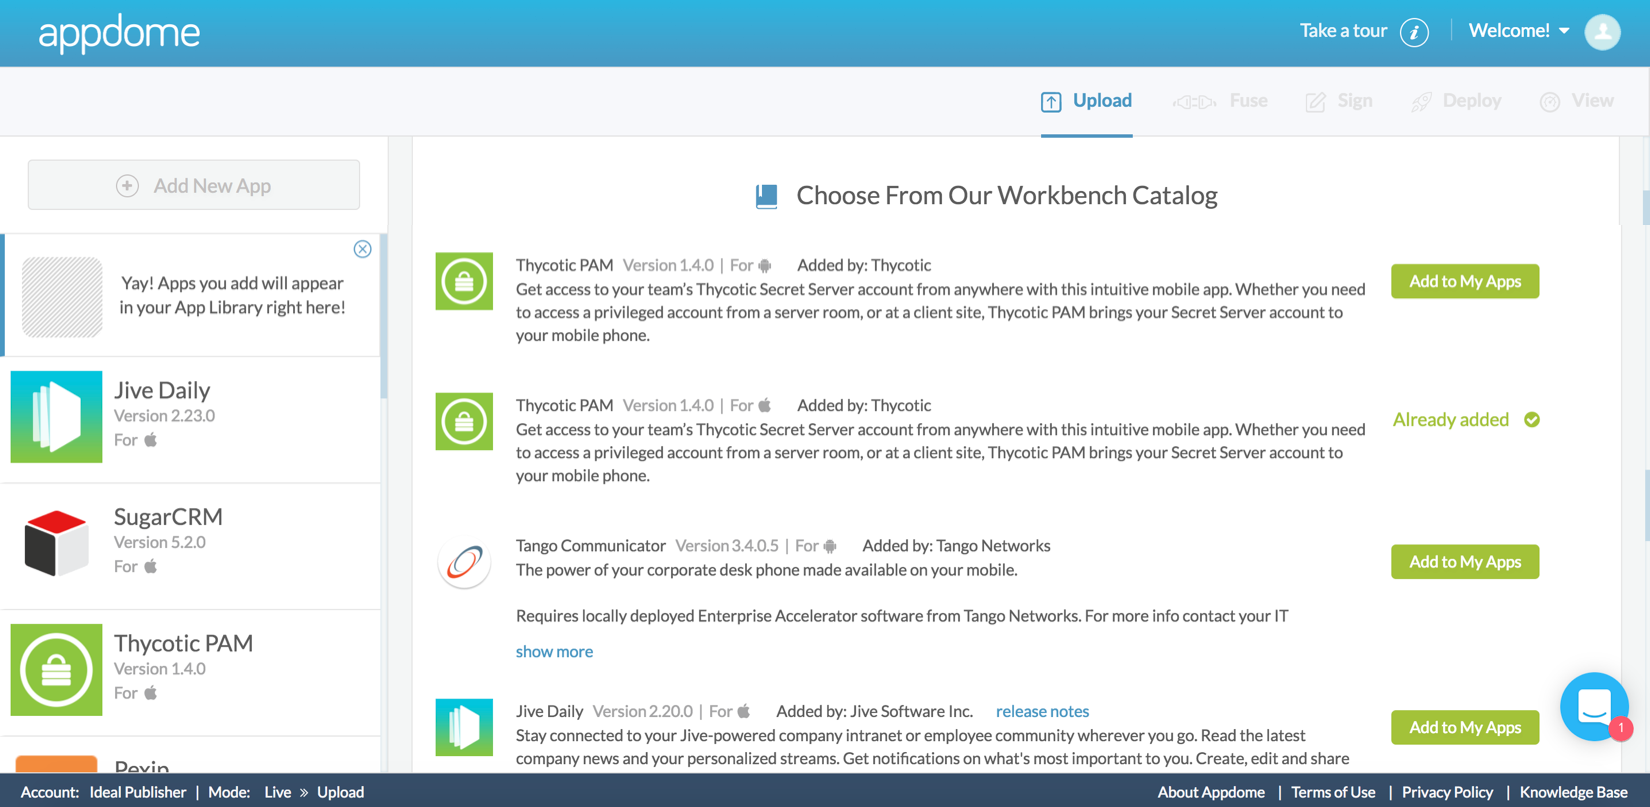Select the Jive Daily app icon in sidebar
1650x807 pixels.
pyautogui.click(x=56, y=417)
